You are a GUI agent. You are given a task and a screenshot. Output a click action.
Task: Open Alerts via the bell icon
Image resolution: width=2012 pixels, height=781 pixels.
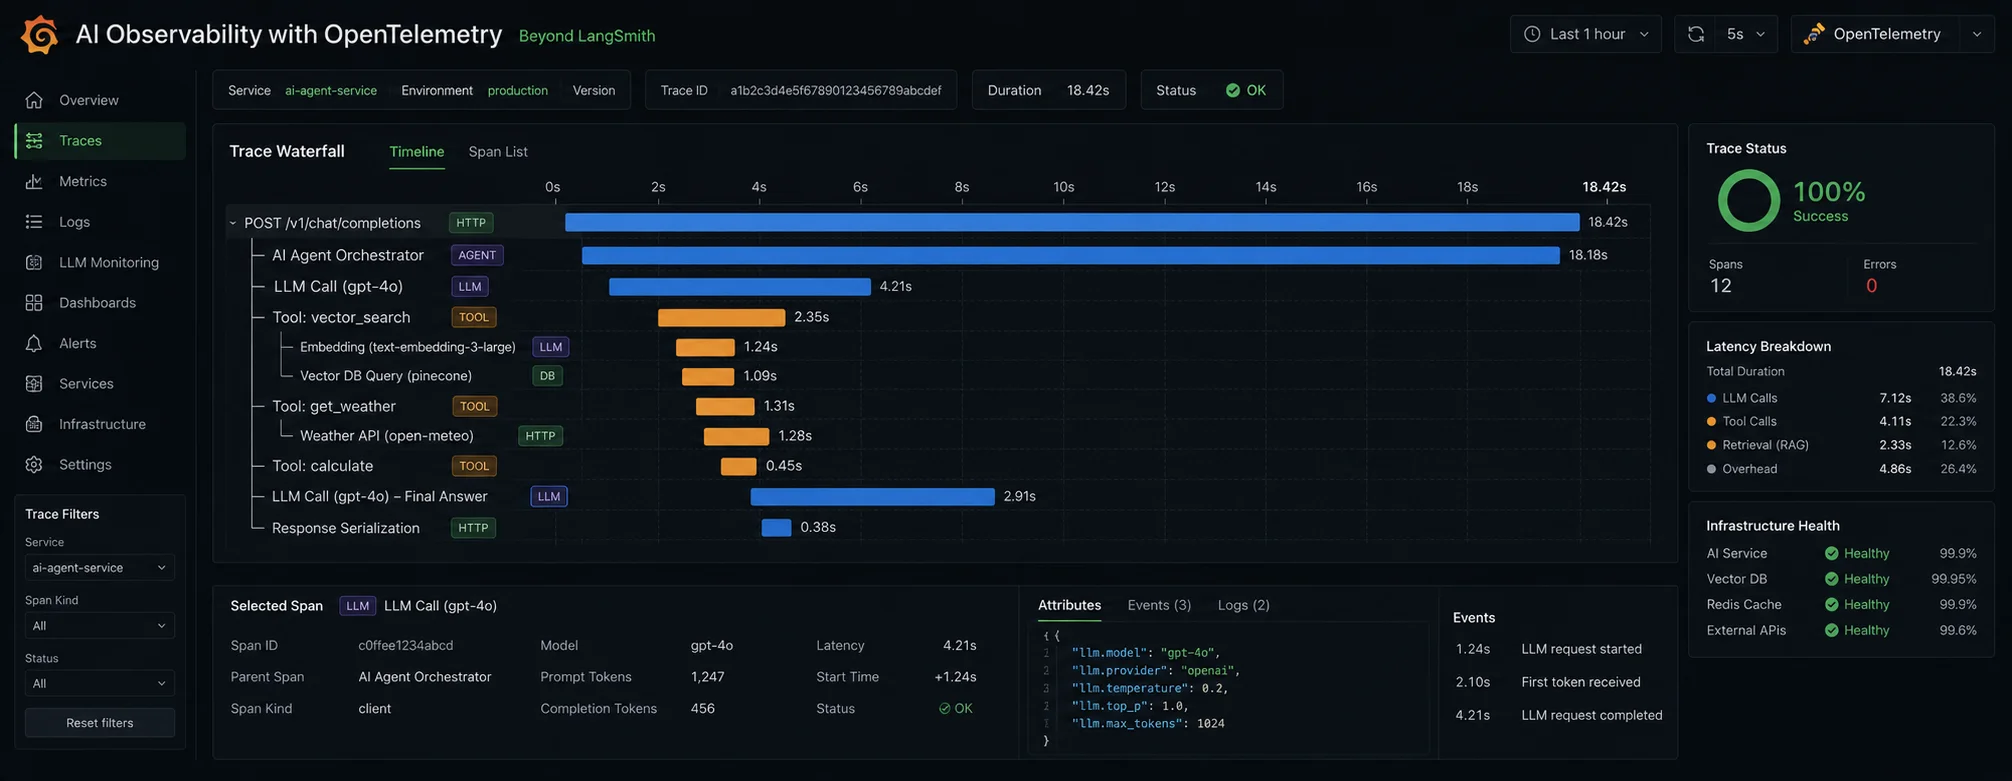[34, 343]
